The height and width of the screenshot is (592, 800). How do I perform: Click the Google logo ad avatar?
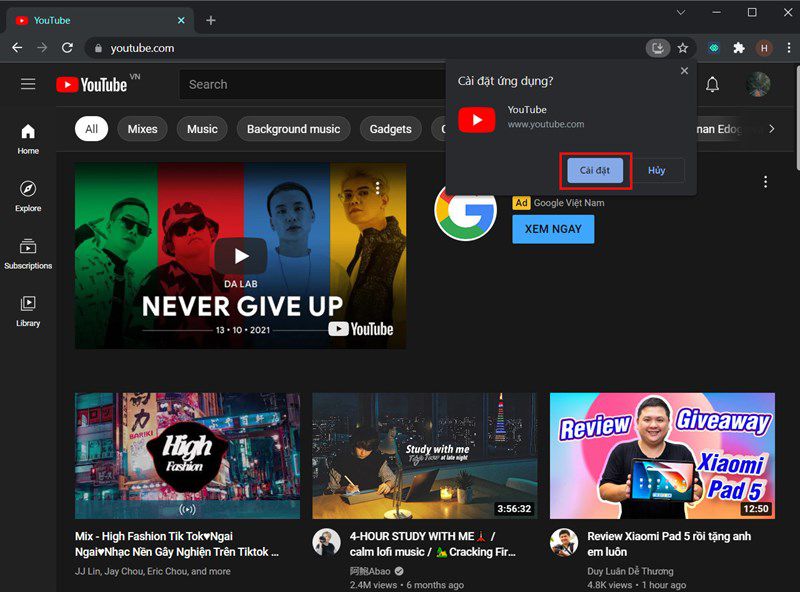[x=465, y=210]
